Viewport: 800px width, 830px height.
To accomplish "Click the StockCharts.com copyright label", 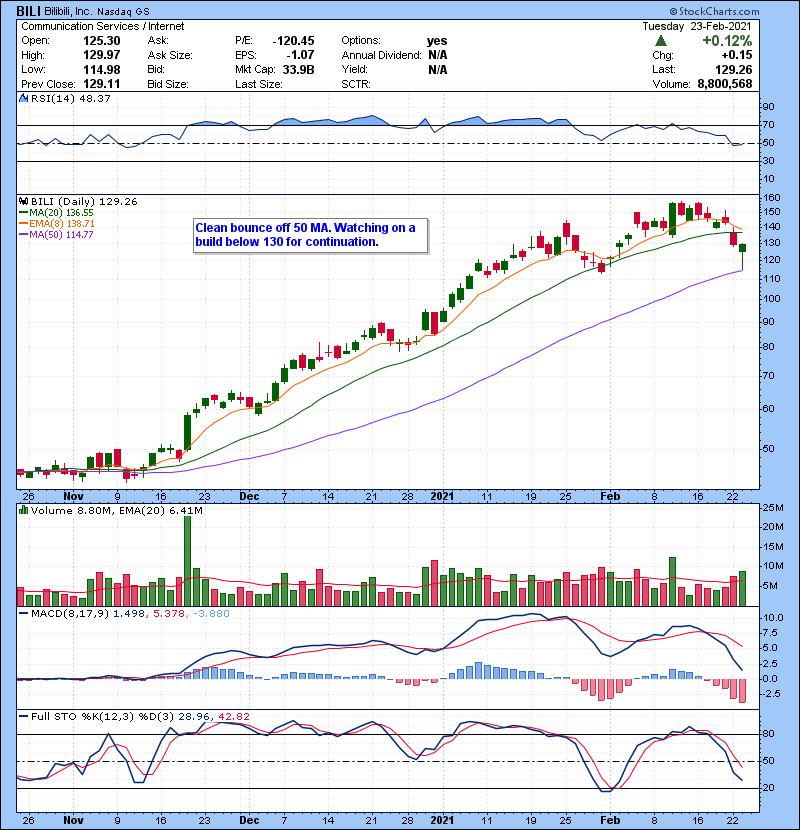I will click(714, 11).
